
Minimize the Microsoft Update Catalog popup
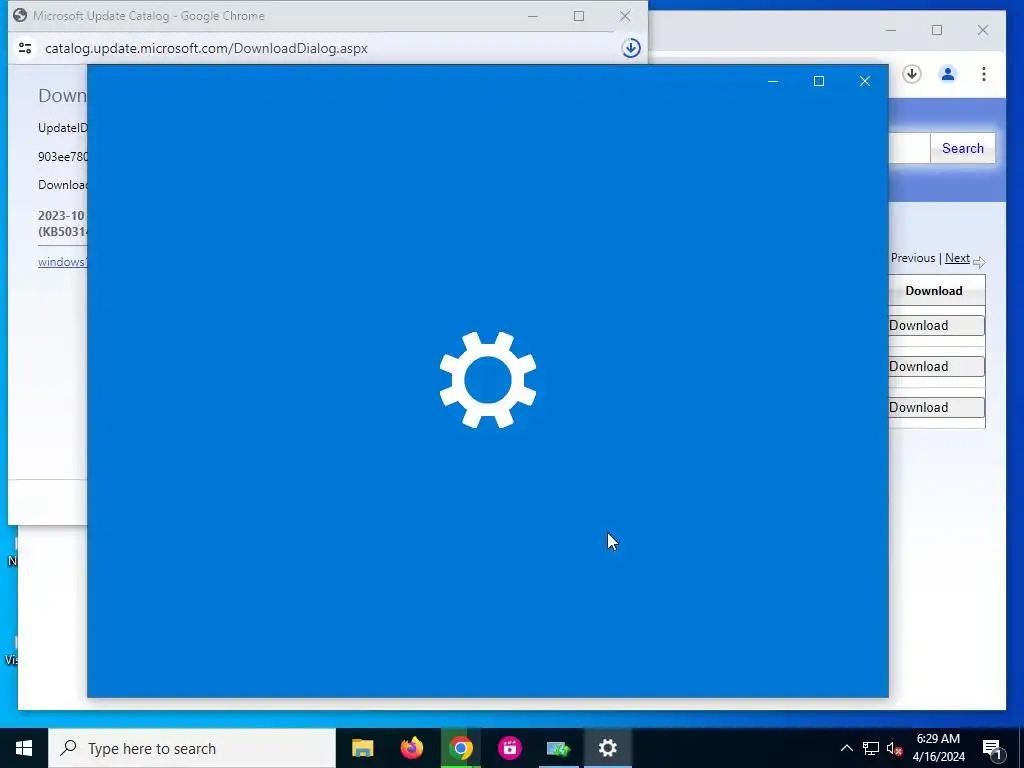pos(533,16)
